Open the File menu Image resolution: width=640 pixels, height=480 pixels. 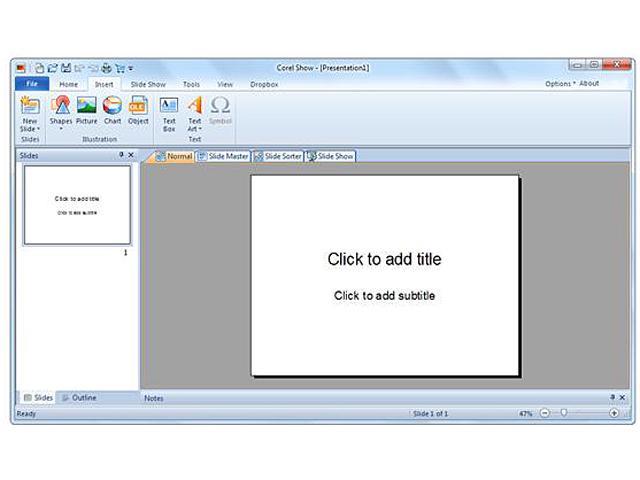[x=30, y=85]
